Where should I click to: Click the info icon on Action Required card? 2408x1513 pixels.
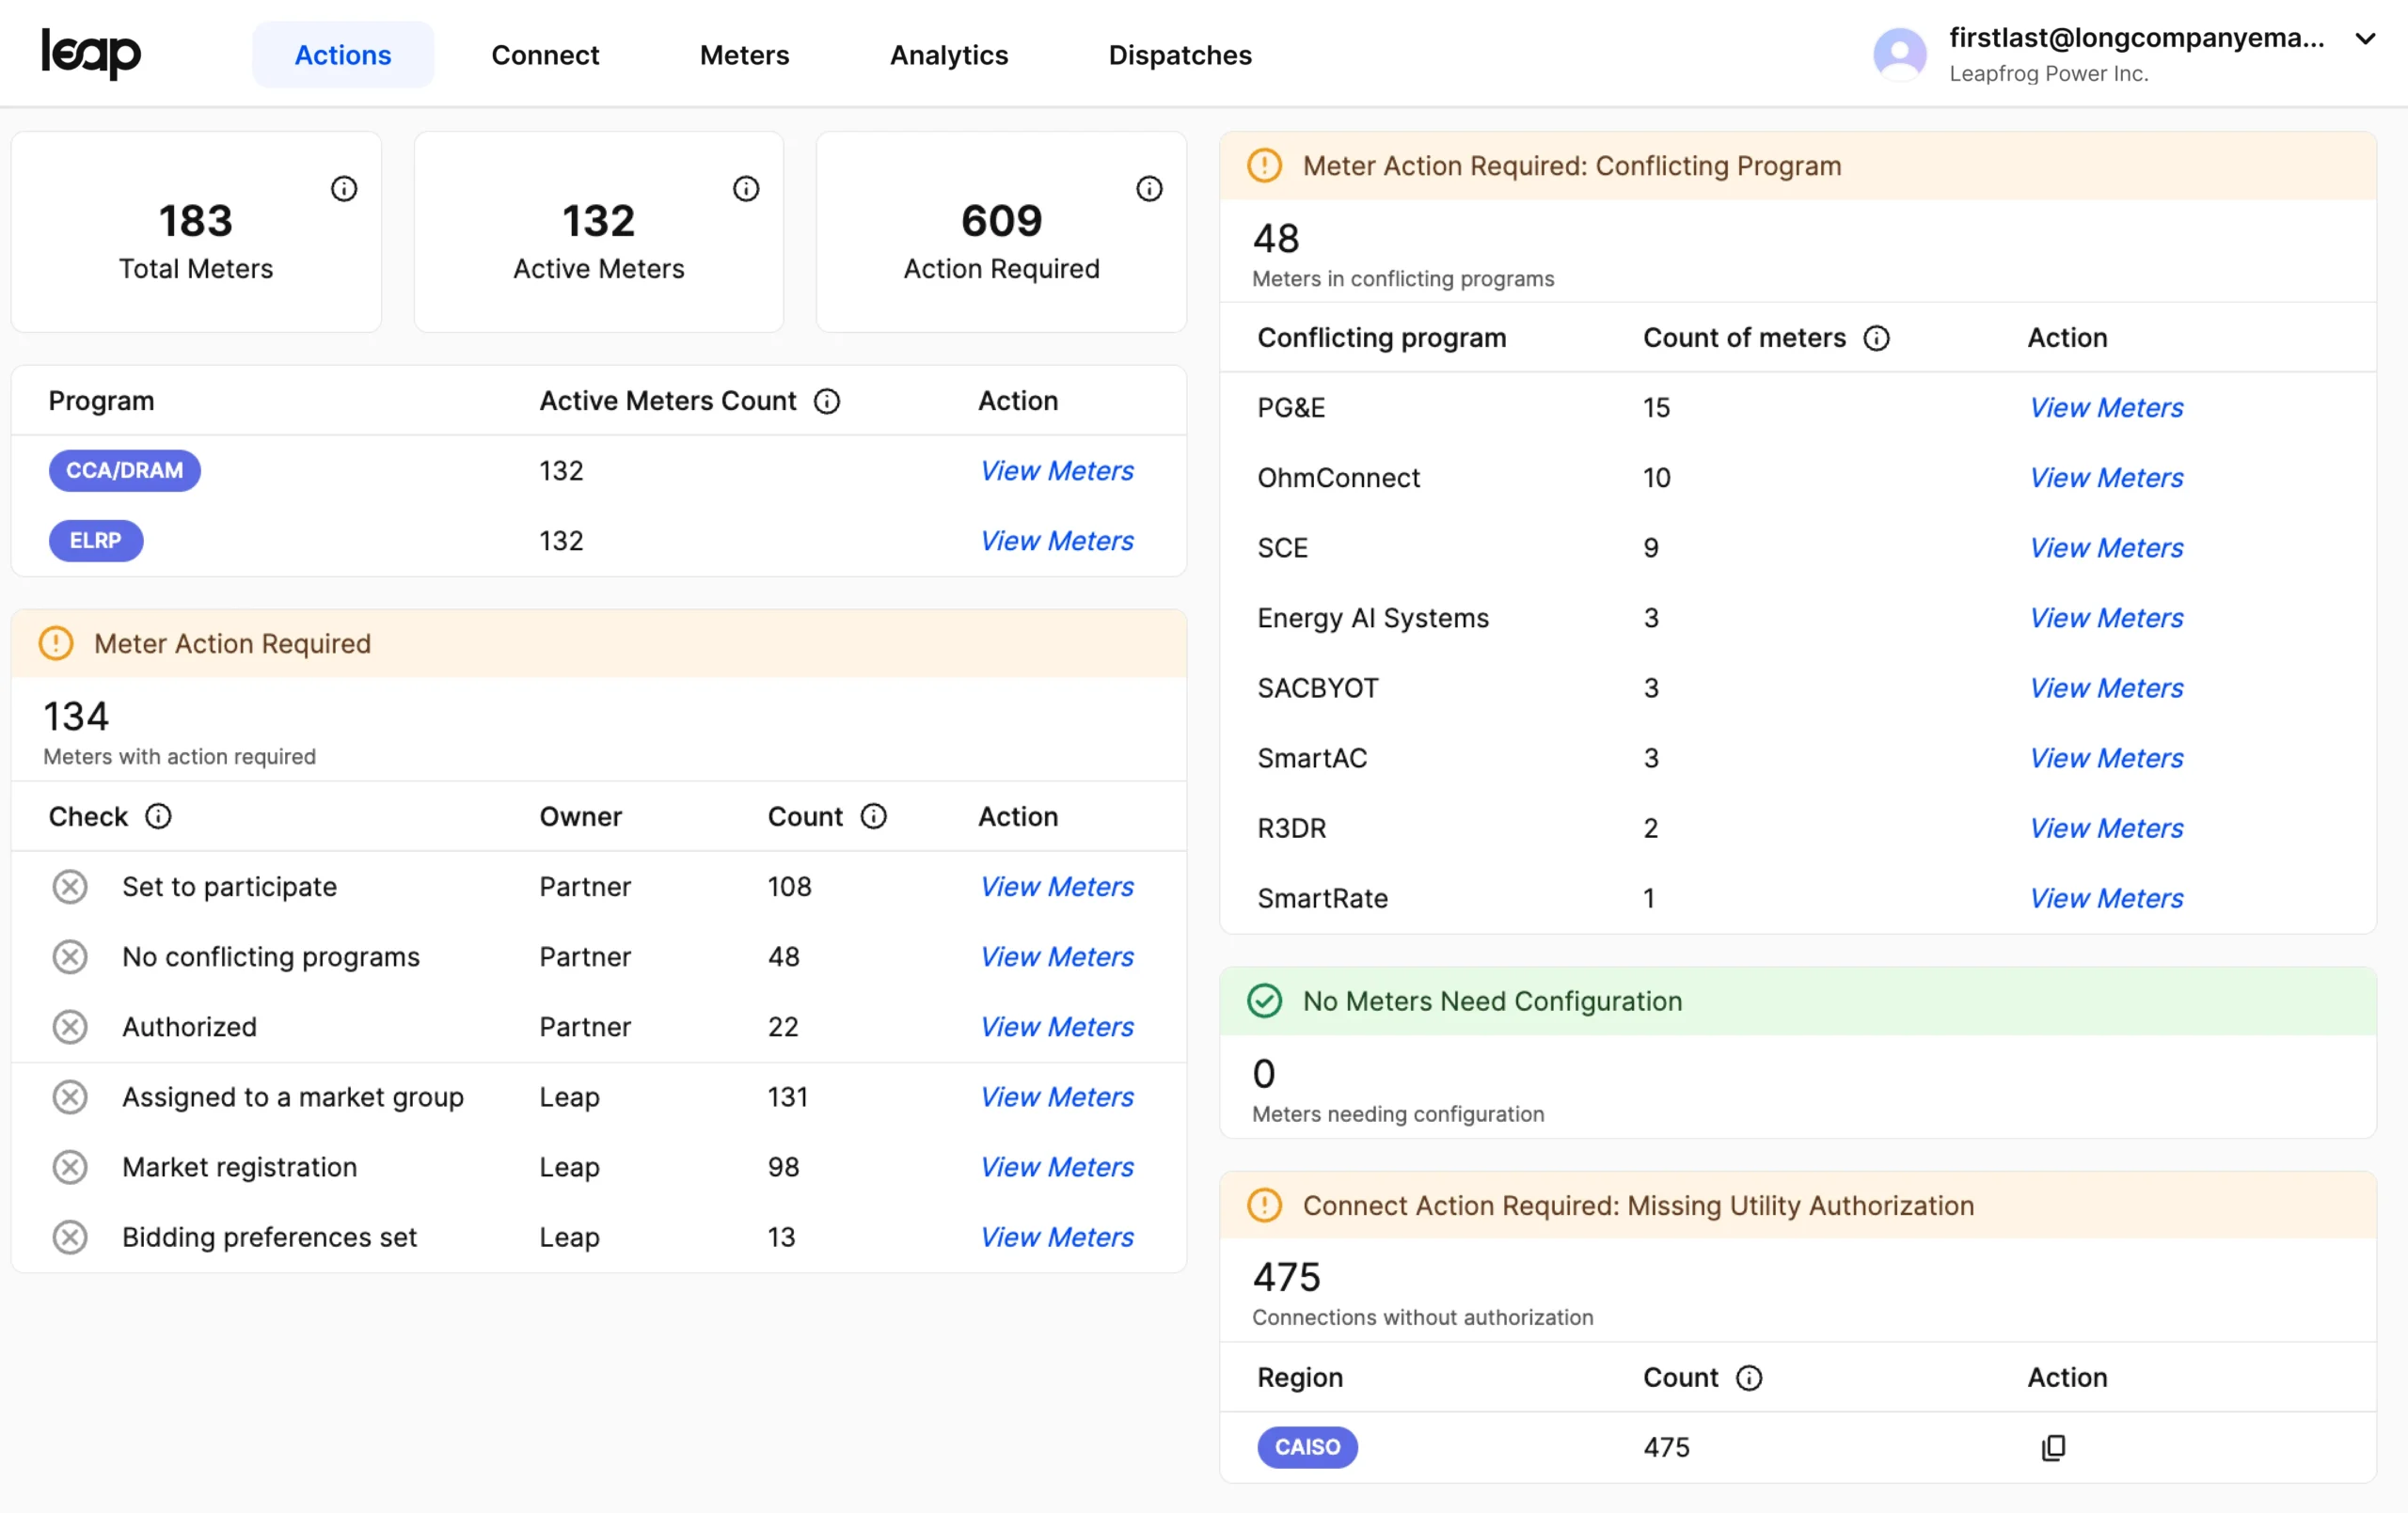1149,188
